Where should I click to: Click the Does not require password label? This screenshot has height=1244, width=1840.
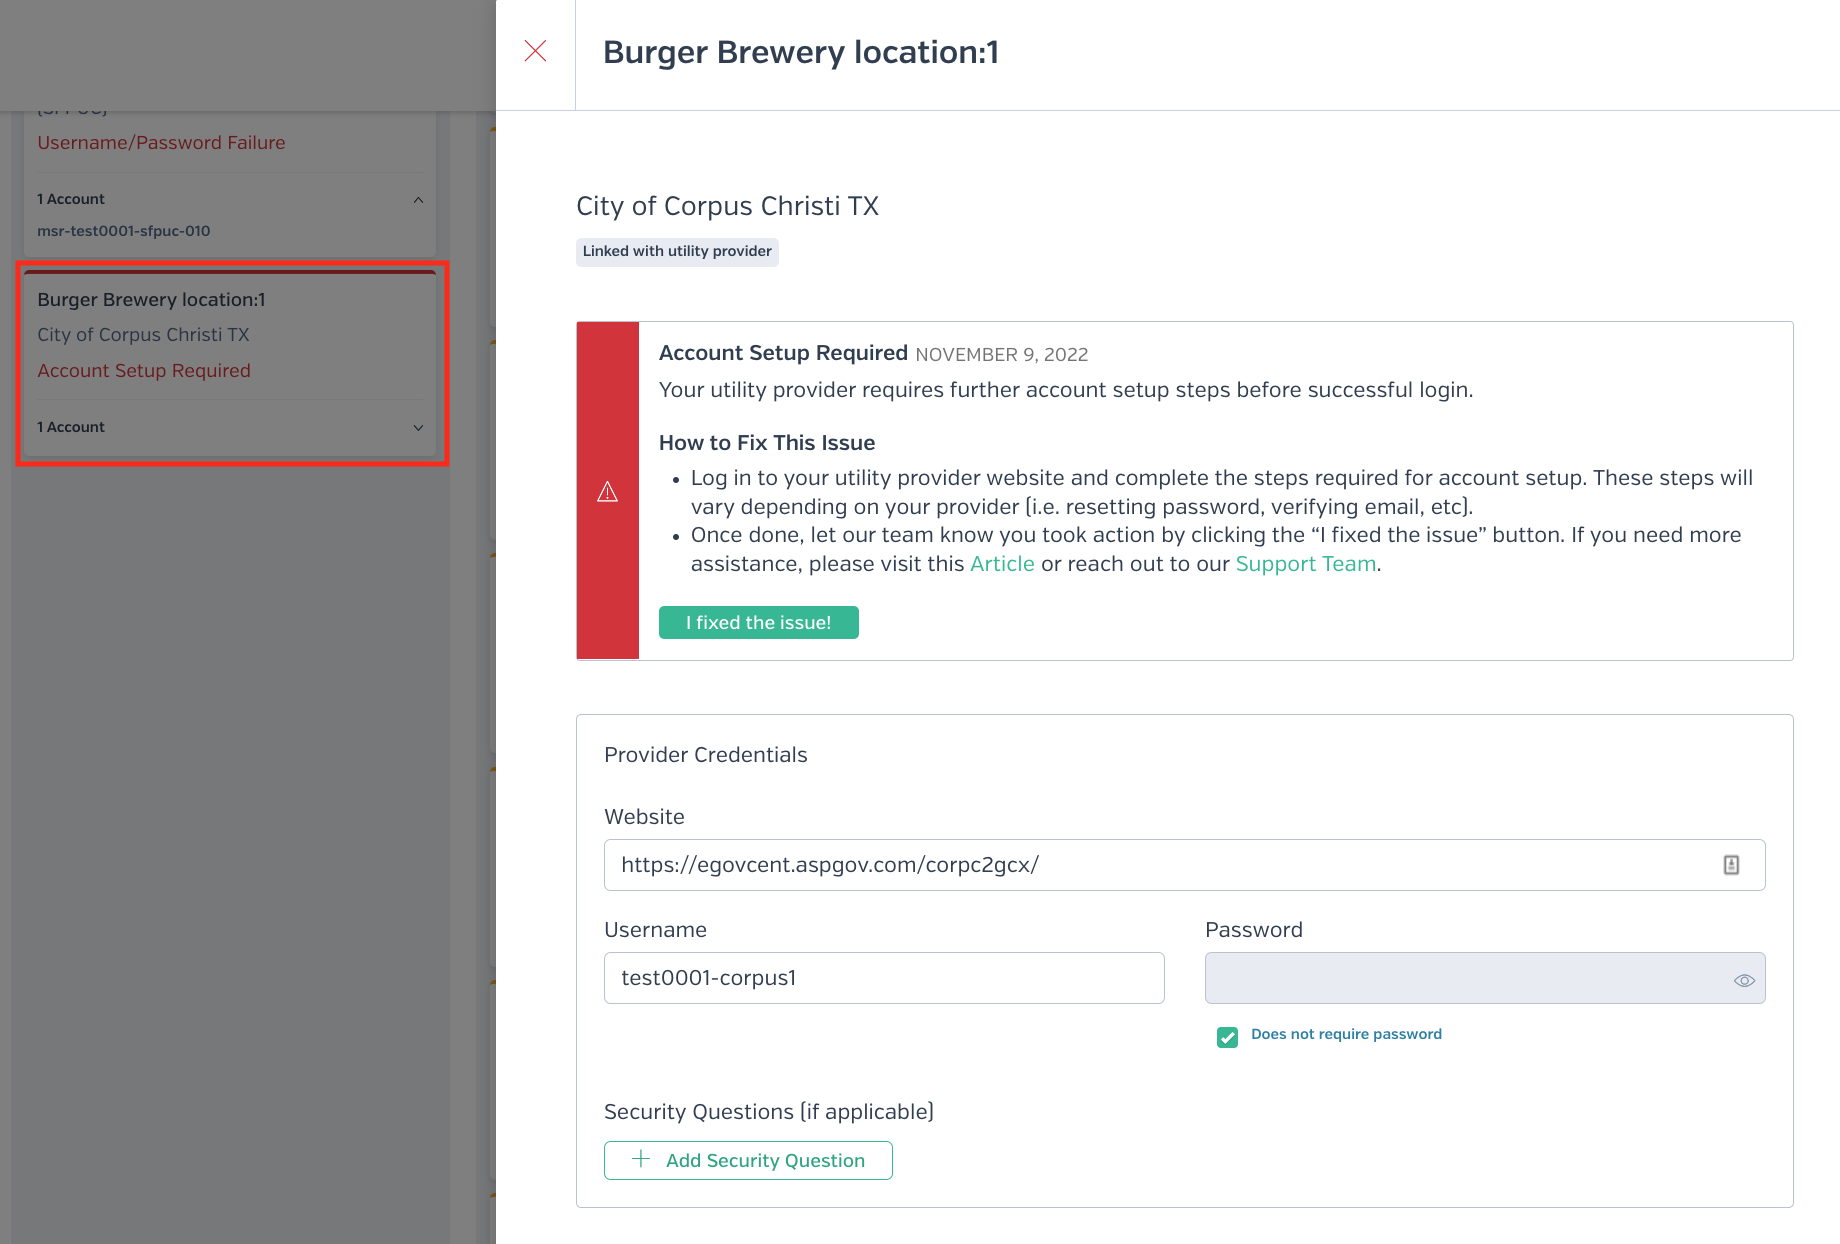pyautogui.click(x=1346, y=1034)
